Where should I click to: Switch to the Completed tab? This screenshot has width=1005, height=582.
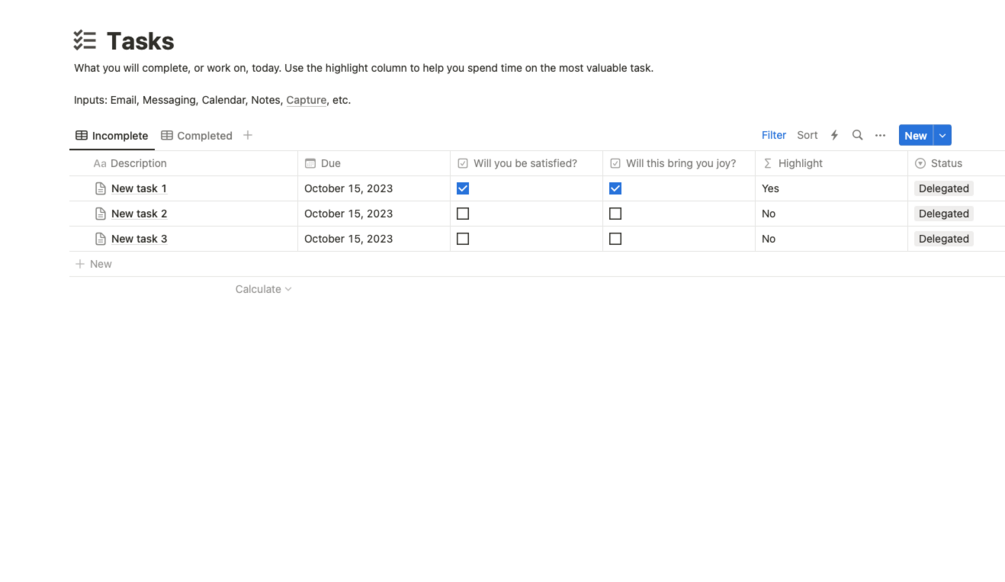197,135
